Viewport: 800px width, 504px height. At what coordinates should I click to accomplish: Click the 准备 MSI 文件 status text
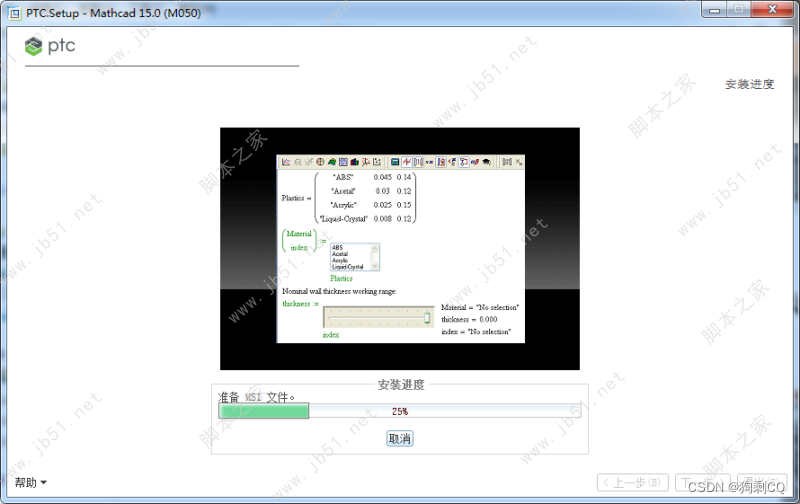[257, 397]
